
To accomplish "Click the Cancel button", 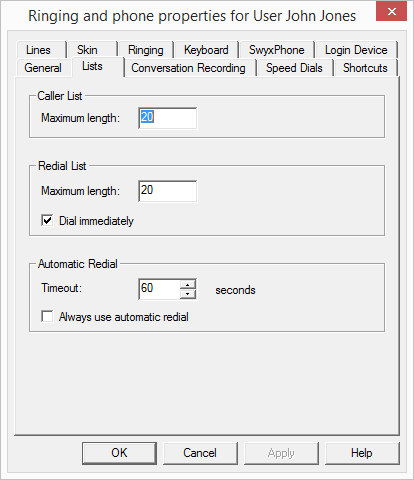I will [x=200, y=453].
